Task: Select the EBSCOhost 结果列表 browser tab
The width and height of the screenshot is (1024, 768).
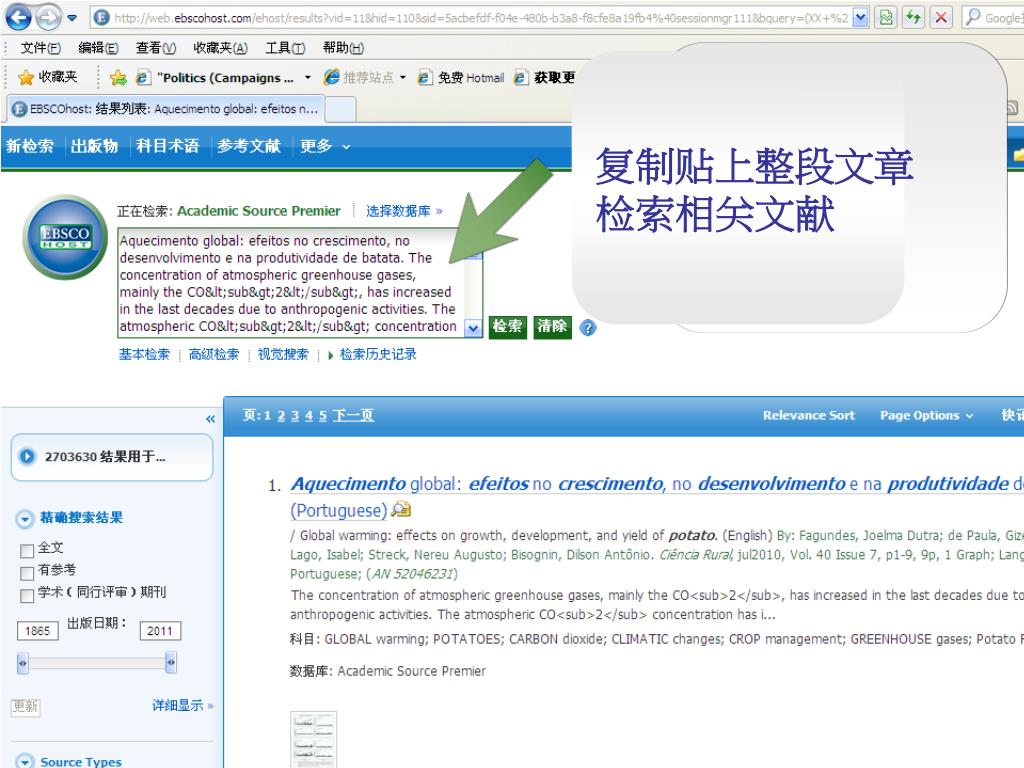Action: point(166,109)
